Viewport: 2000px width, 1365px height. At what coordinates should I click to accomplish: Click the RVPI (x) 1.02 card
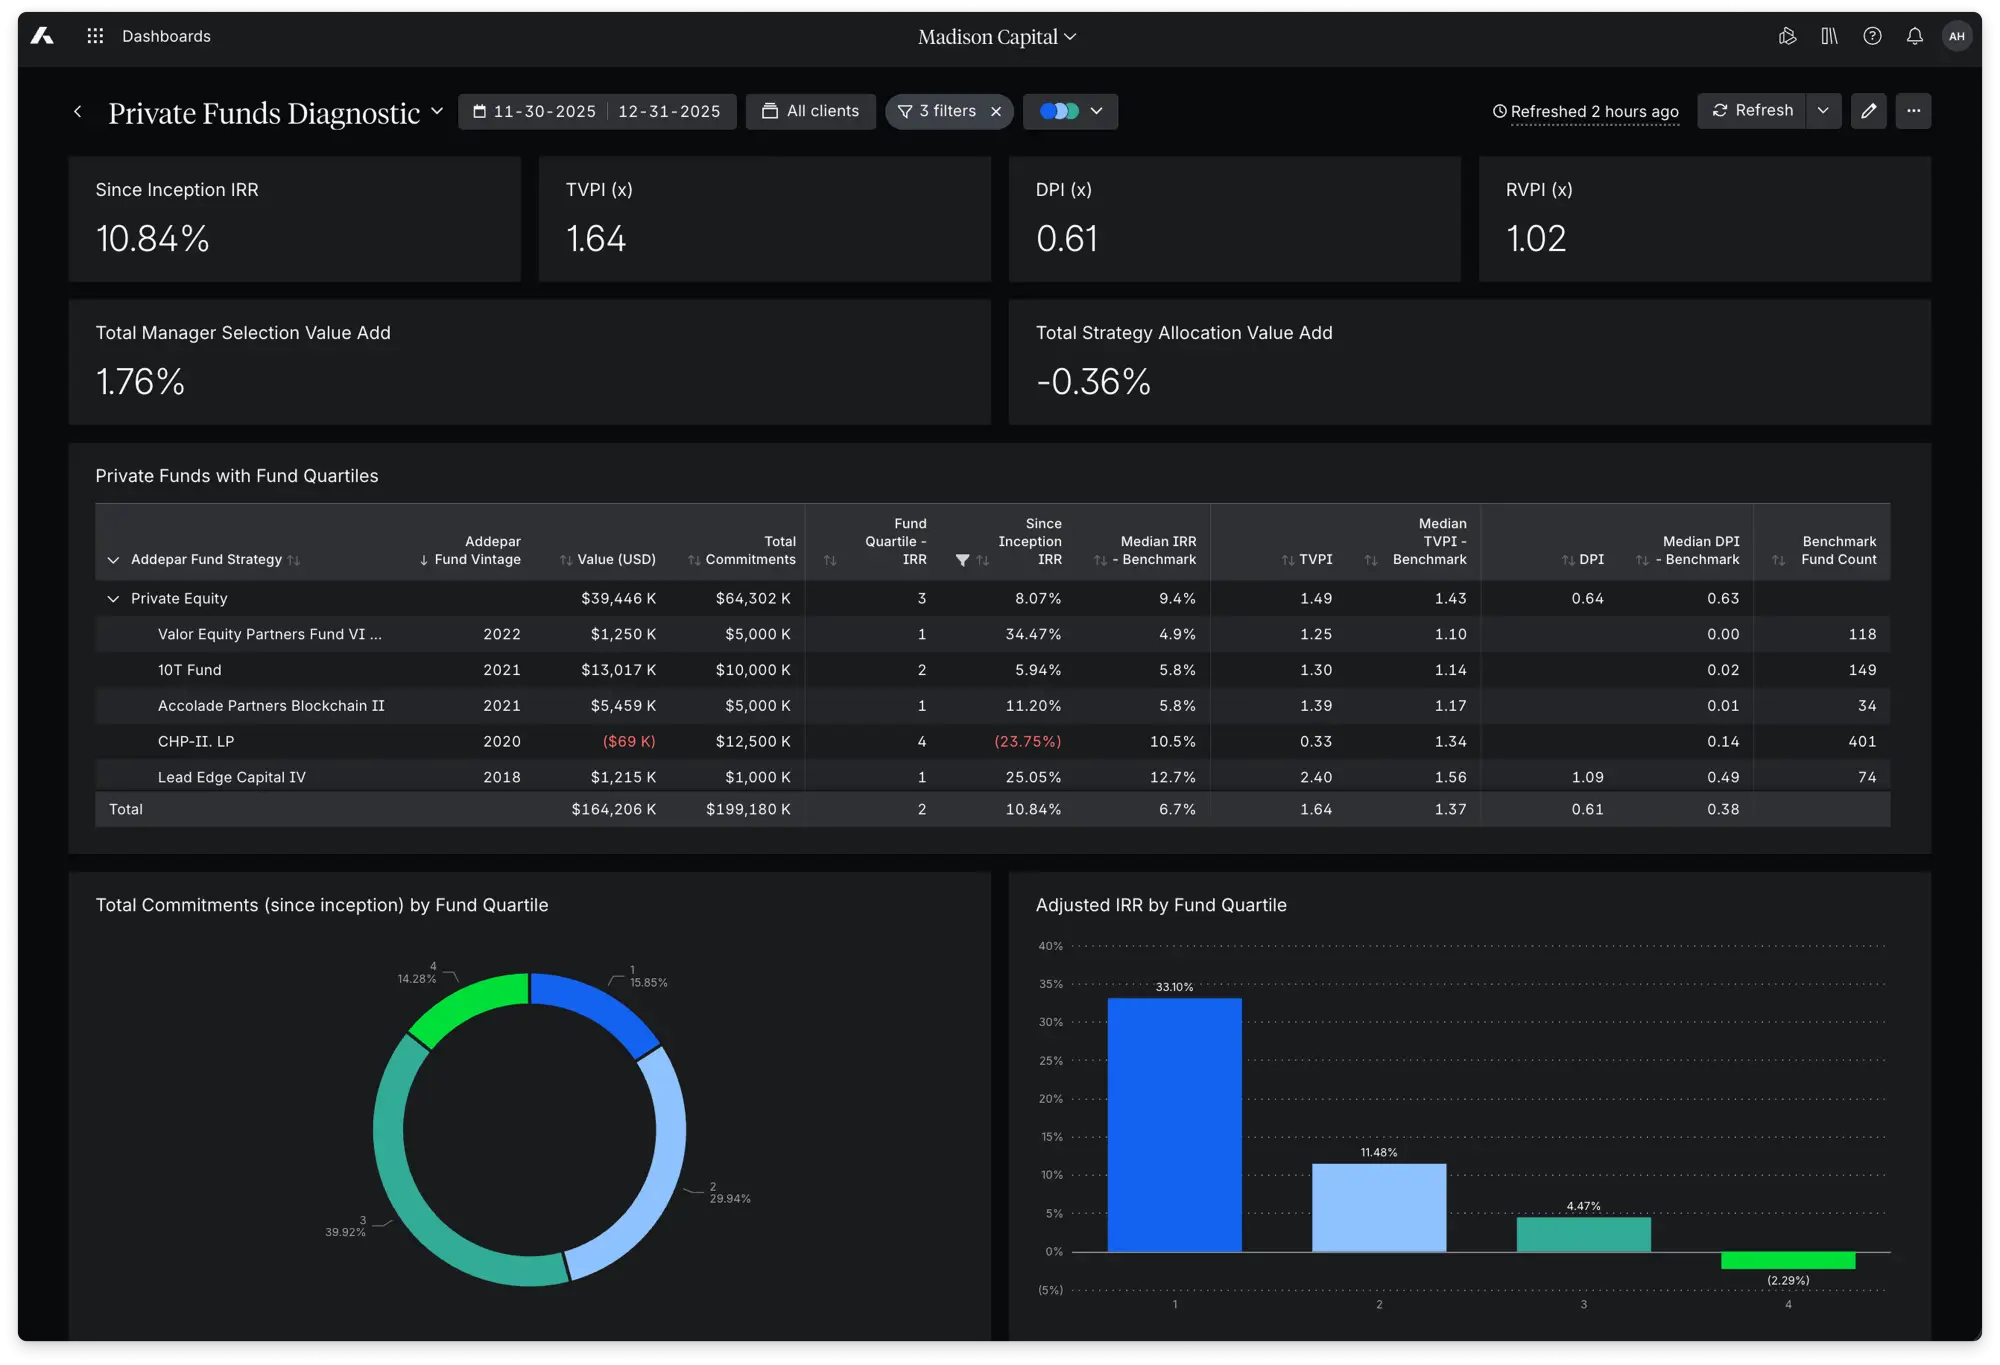point(1704,219)
